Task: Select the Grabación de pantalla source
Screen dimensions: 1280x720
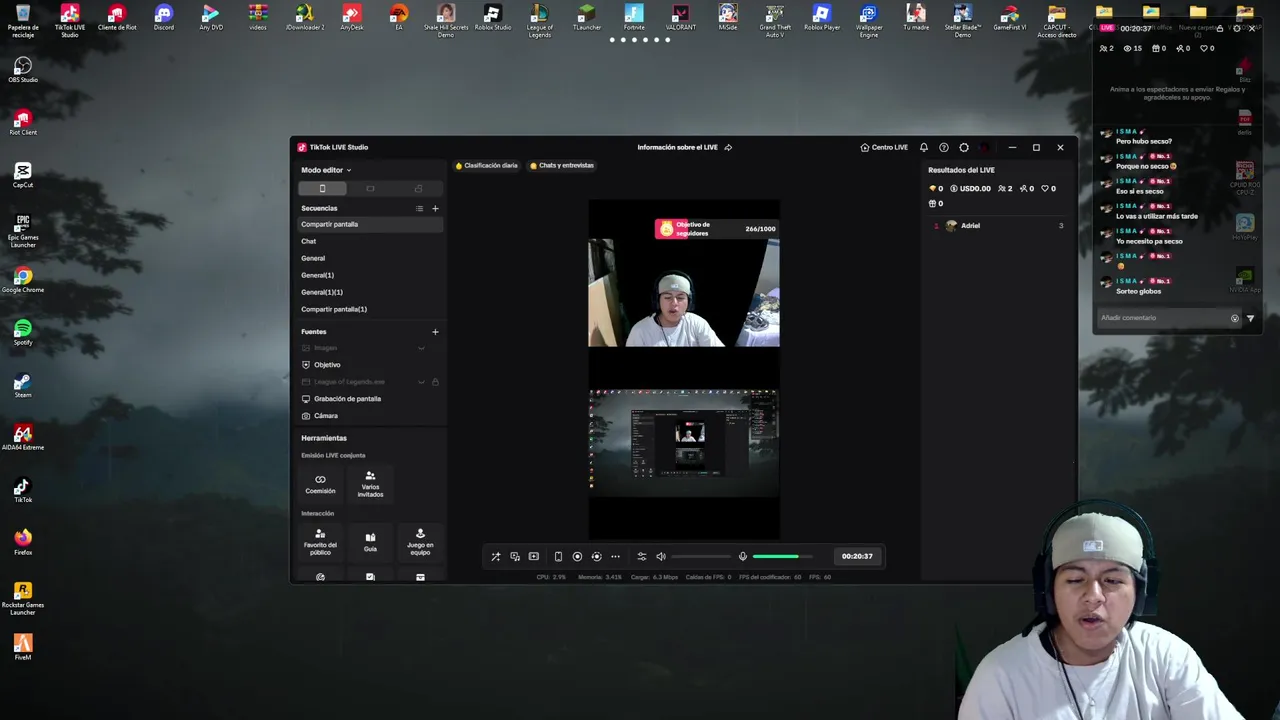Action: [x=370, y=399]
